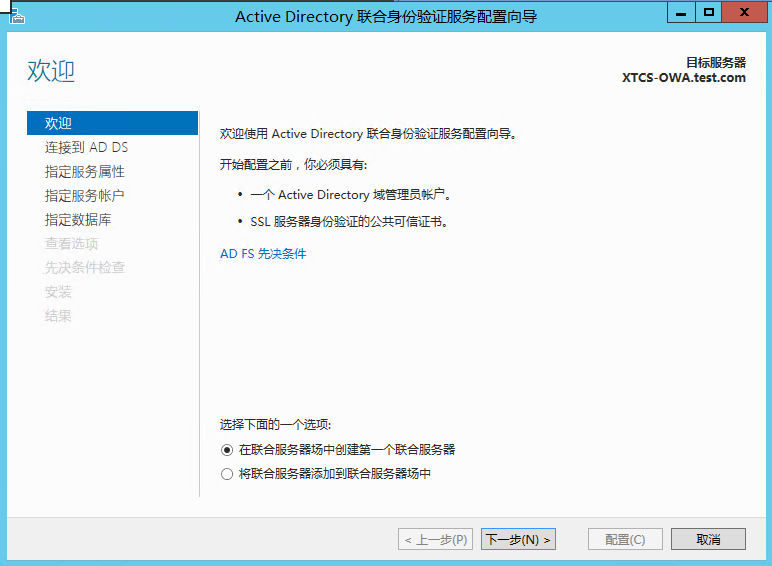The width and height of the screenshot is (772, 566).
Task: Open the AD FS 先决条件 link
Action: 263,254
